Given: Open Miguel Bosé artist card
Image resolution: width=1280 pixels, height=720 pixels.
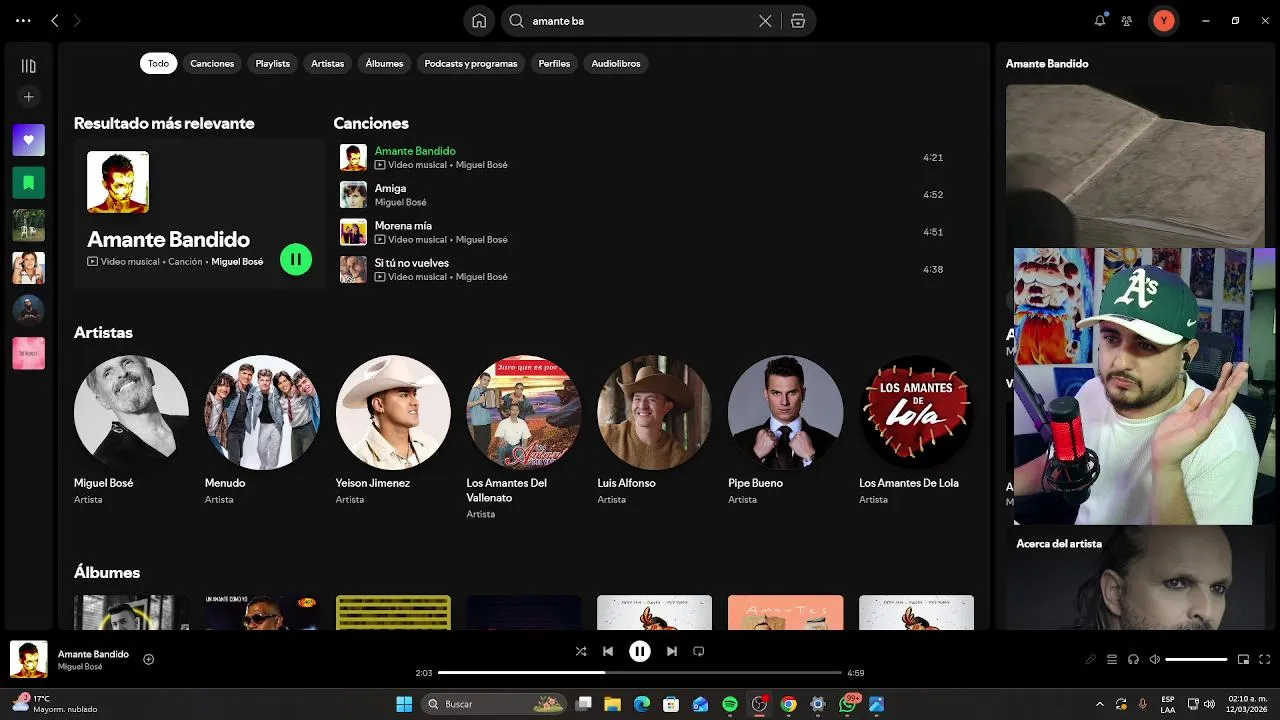Looking at the screenshot, I should (131, 430).
